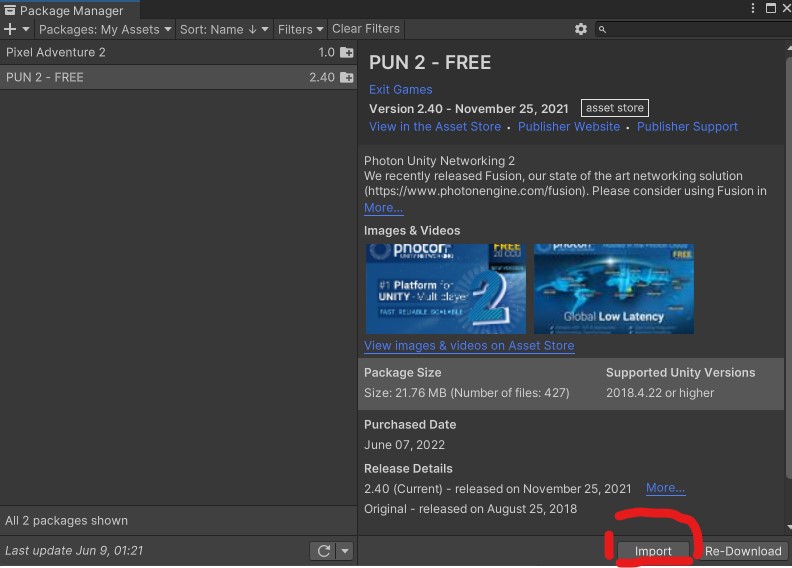
Task: Open the Sort: Name dropdown
Action: click(224, 29)
